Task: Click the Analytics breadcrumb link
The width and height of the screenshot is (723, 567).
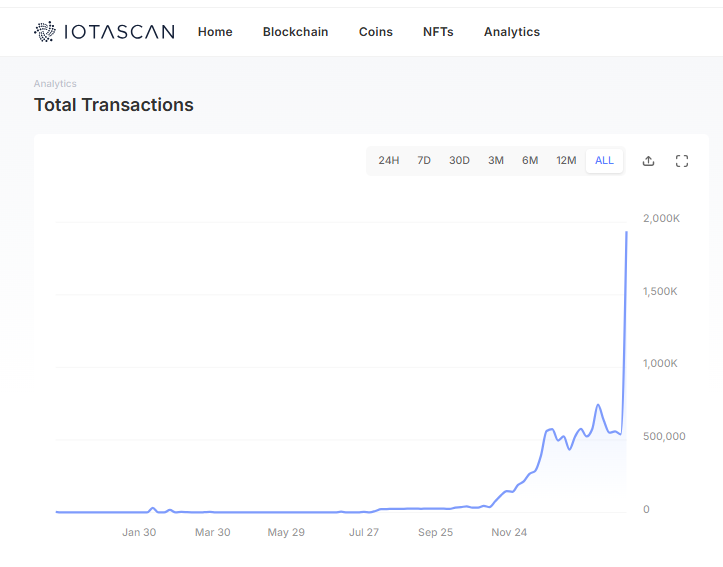Action: click(55, 83)
